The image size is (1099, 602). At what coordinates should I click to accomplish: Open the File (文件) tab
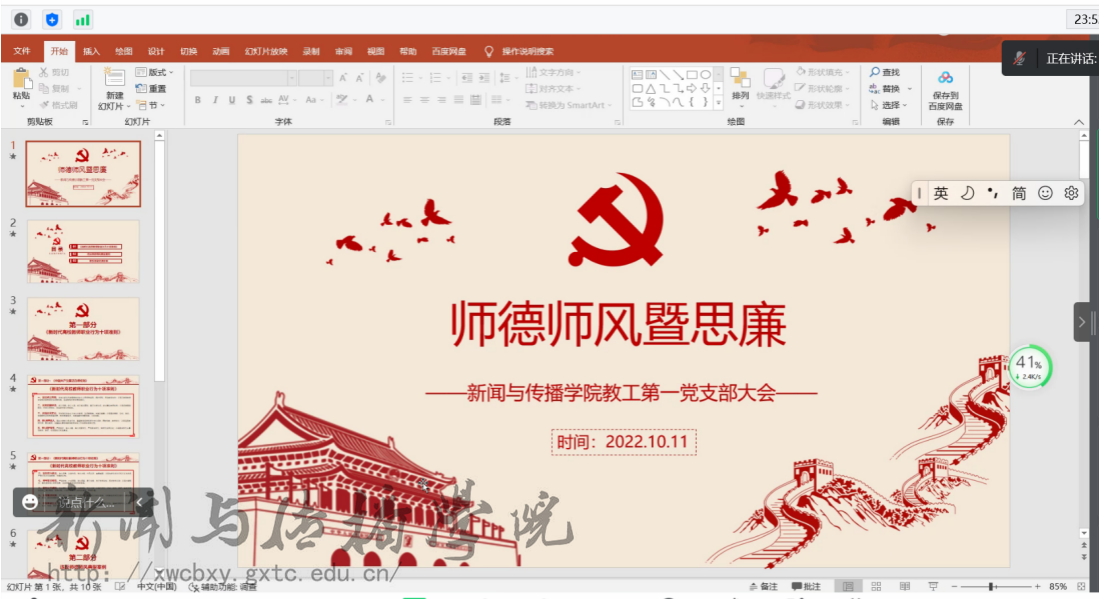coord(22,51)
